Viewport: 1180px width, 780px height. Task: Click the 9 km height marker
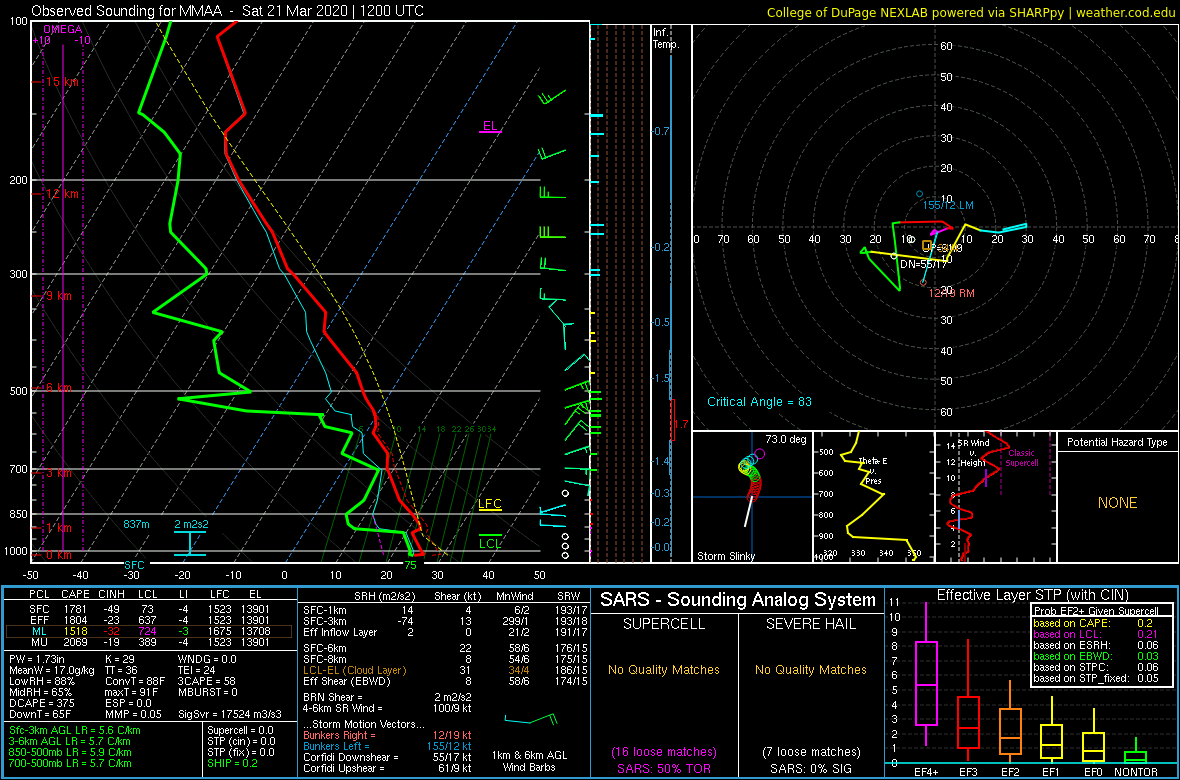point(59,297)
